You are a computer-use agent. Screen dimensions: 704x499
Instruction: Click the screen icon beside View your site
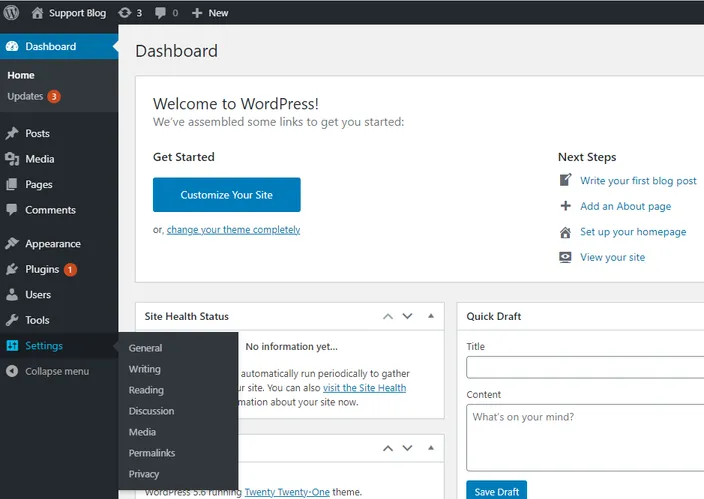(x=565, y=257)
